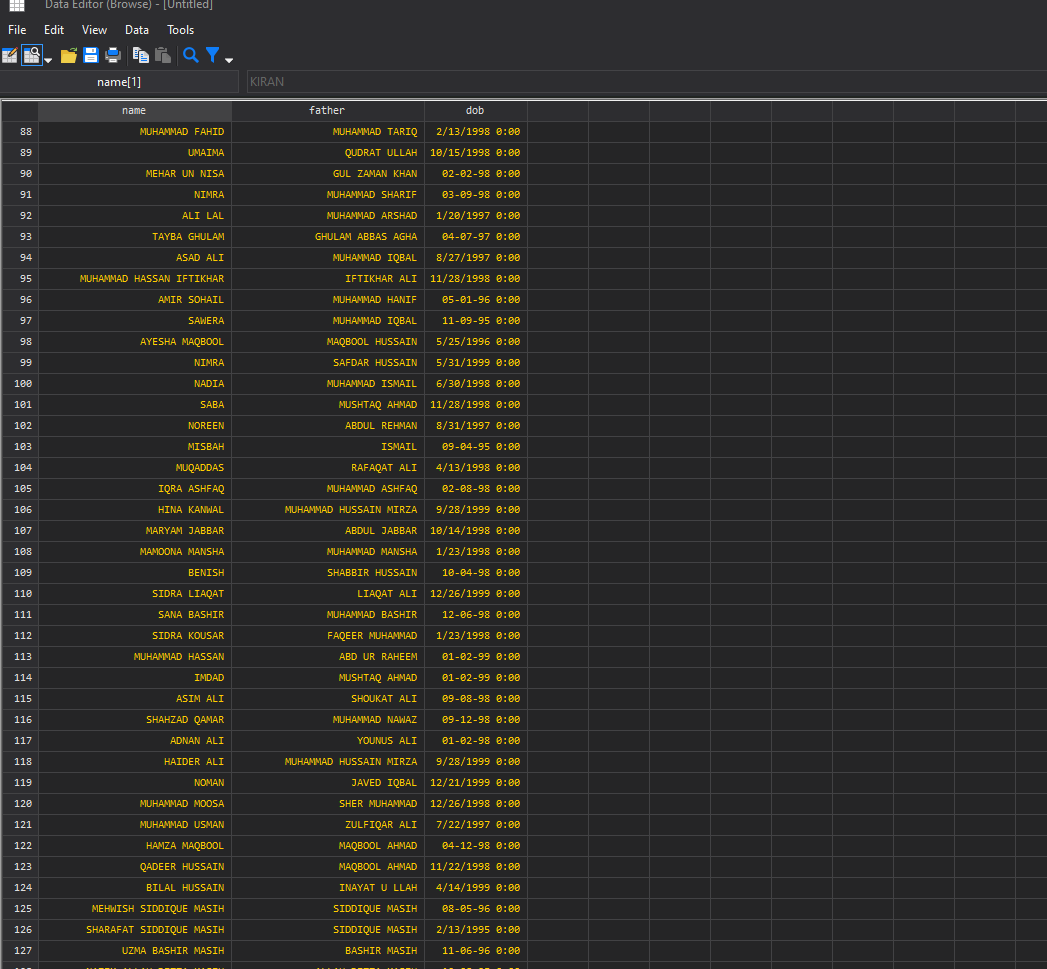Select row header 127
1047x969 pixels.
click(20, 950)
